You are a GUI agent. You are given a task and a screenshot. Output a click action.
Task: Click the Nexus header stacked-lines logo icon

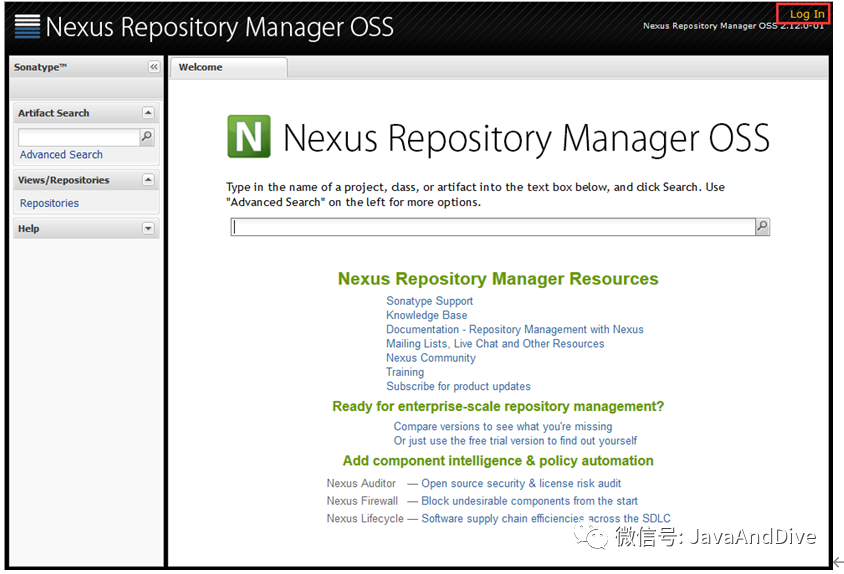(x=27, y=26)
